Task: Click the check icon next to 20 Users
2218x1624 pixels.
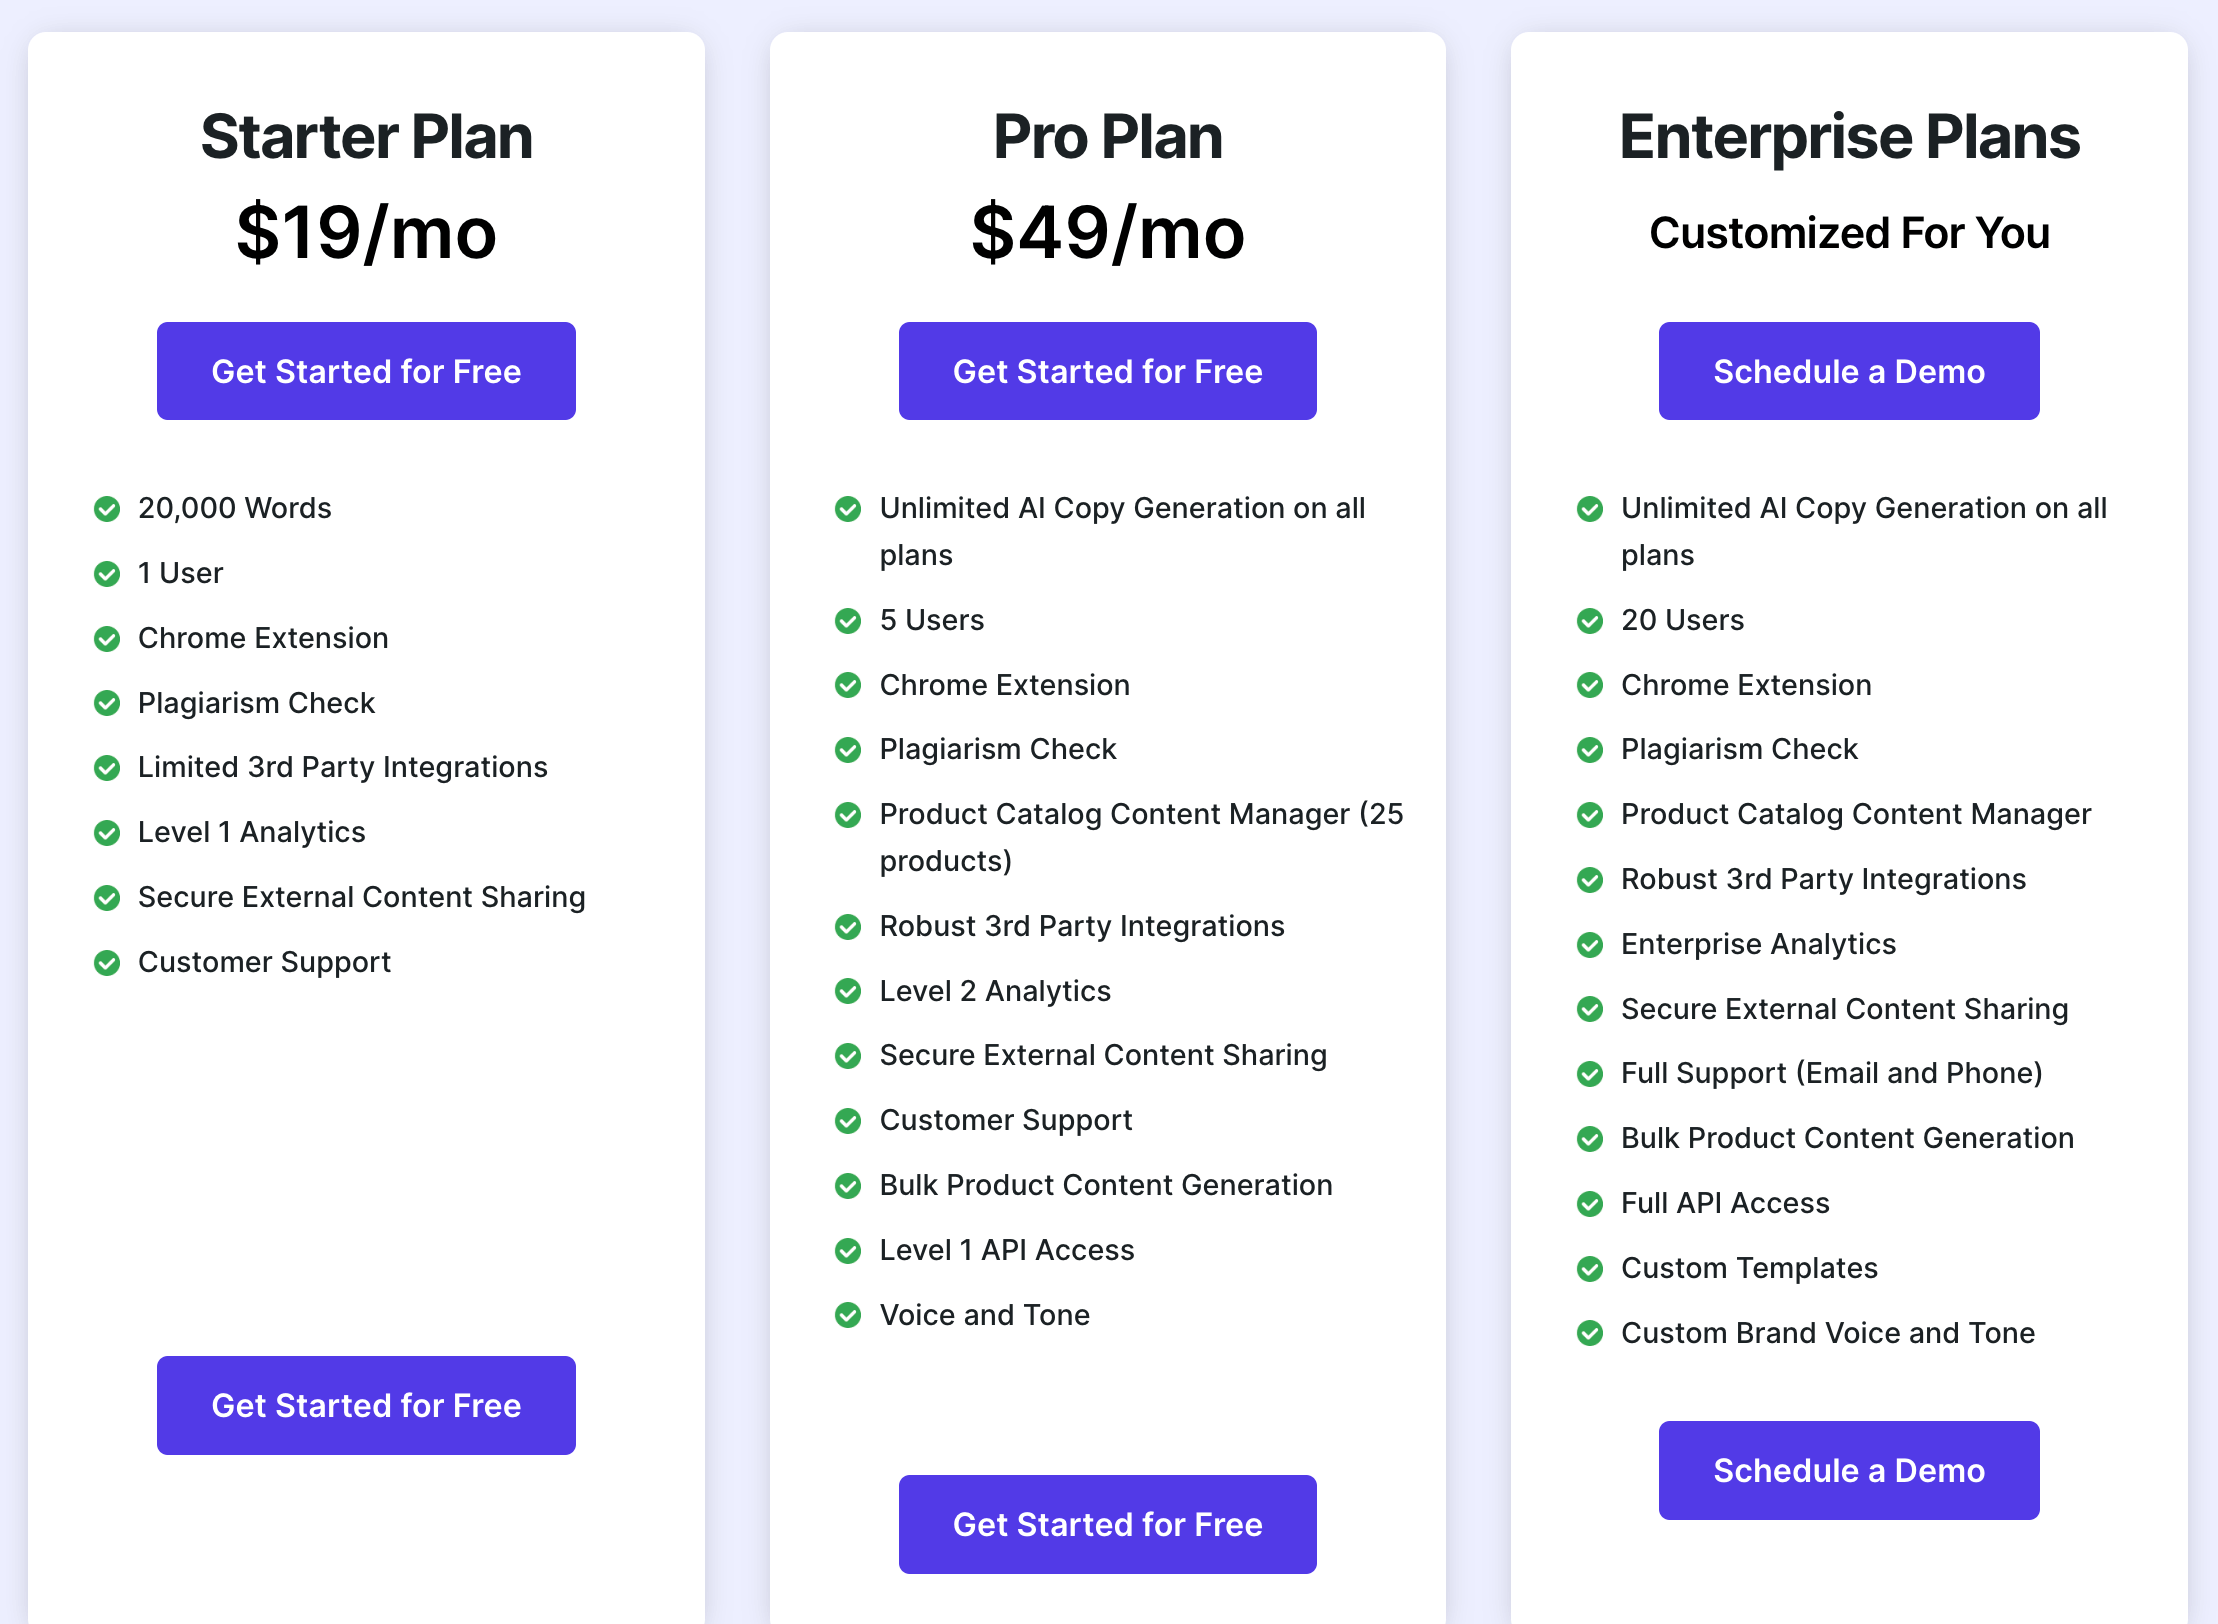Action: coord(1590,621)
